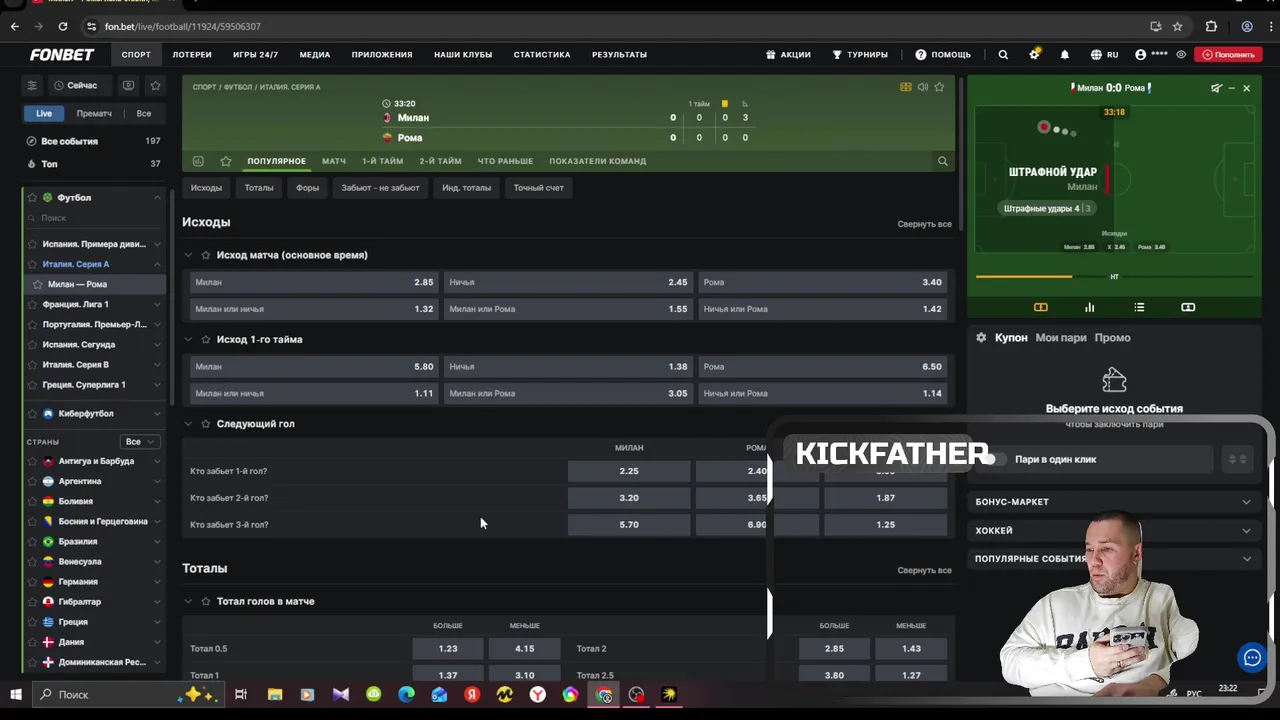Favorite Футбол with its sidebar star

click(32, 198)
